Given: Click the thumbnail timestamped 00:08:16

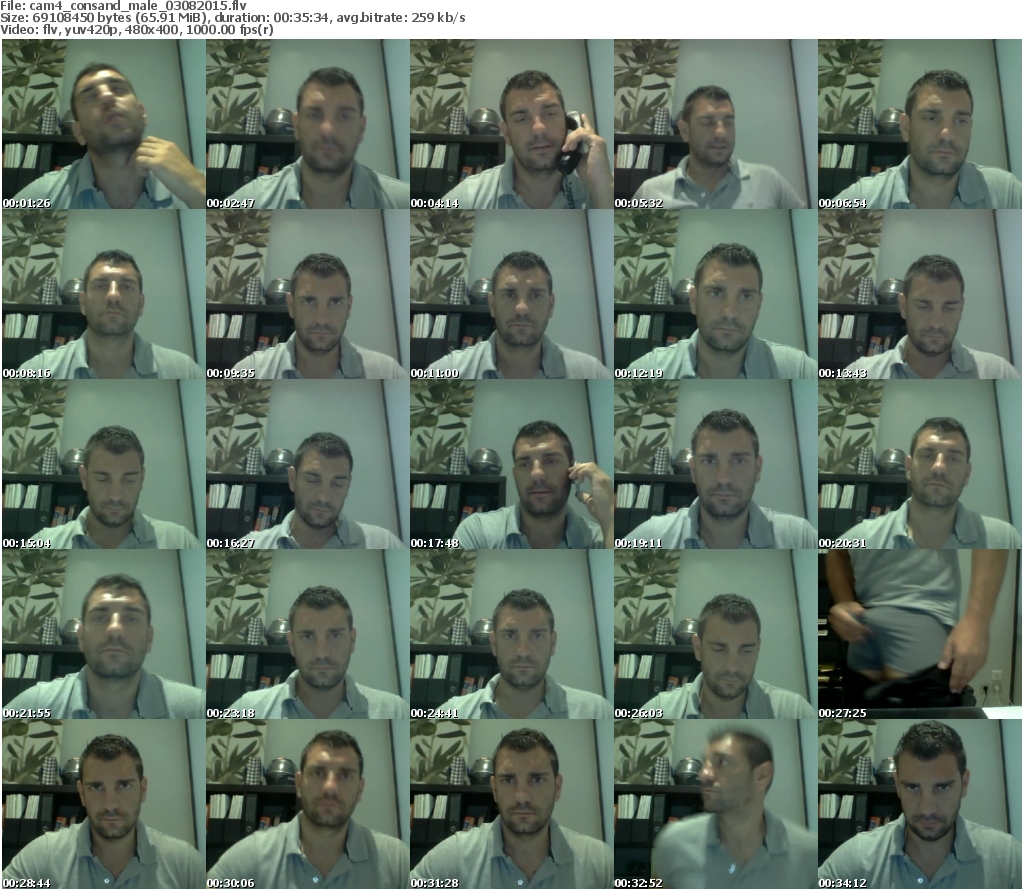Looking at the screenshot, I should pyautogui.click(x=104, y=295).
